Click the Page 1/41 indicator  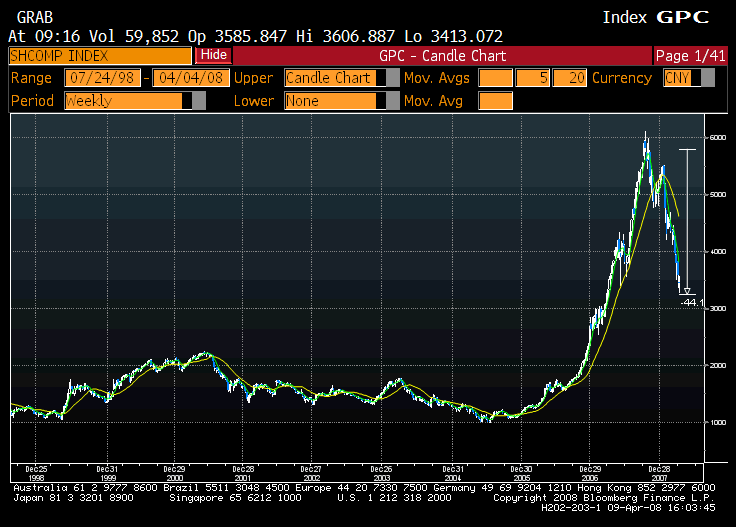pyautogui.click(x=689, y=55)
